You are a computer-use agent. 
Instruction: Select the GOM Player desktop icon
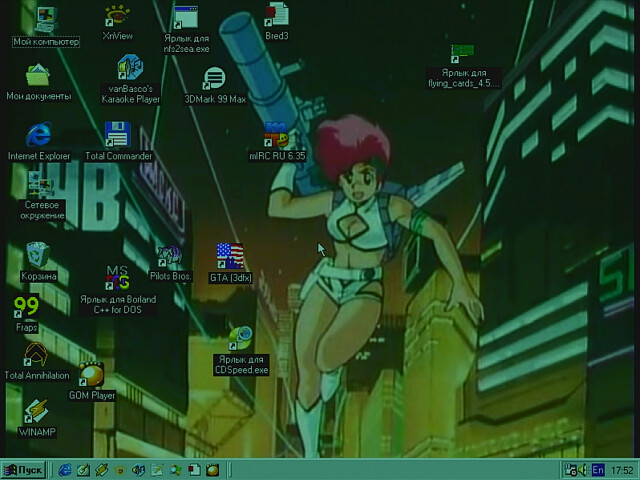point(91,374)
